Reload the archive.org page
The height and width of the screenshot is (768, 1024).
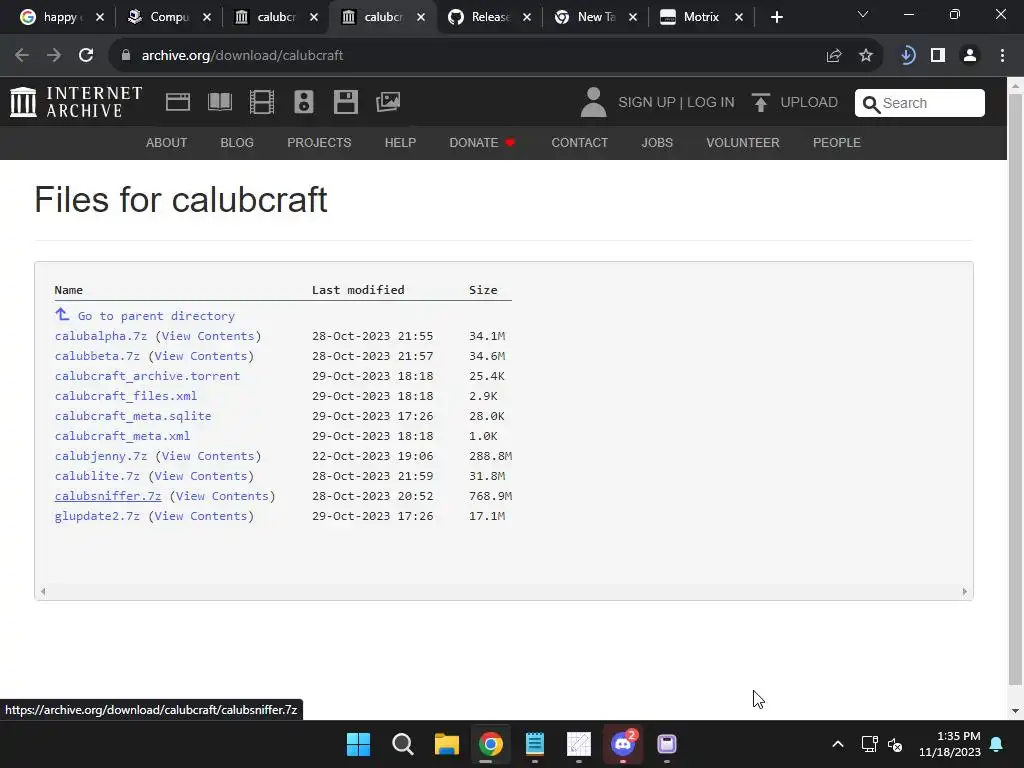click(86, 56)
